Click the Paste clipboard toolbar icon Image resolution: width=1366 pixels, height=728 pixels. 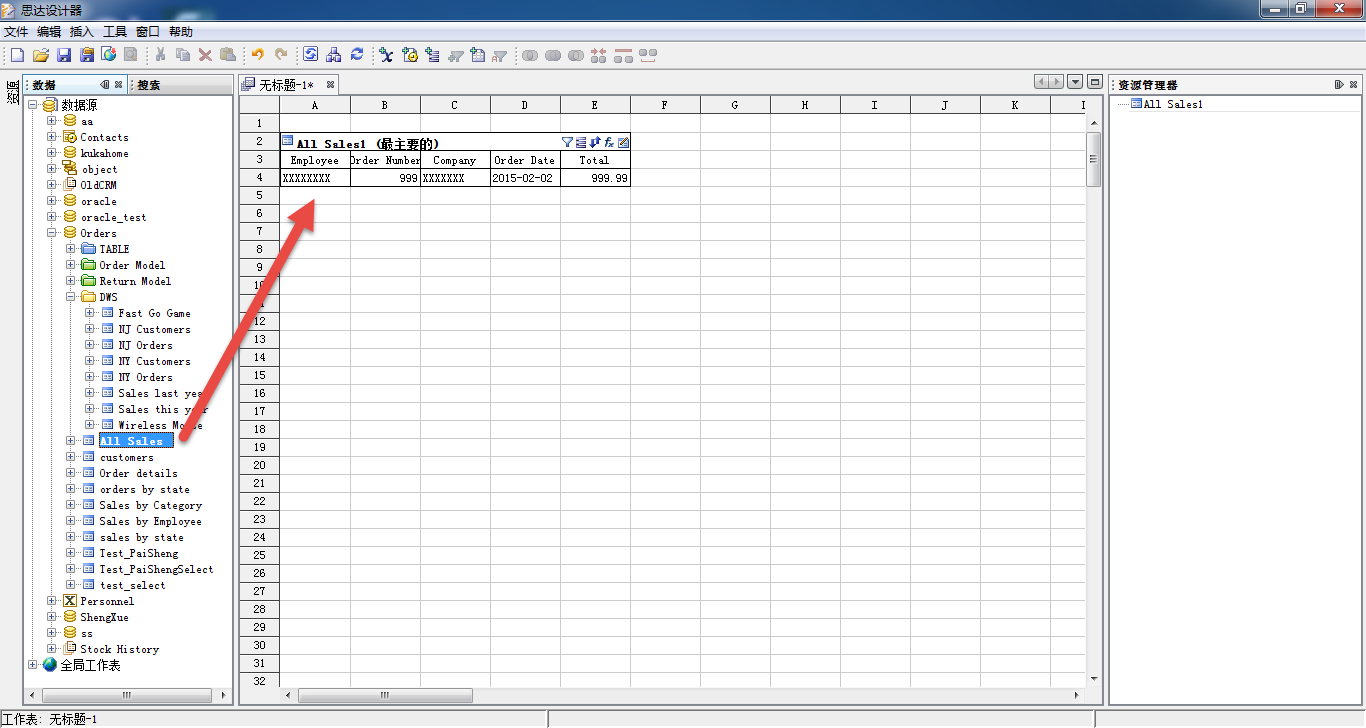coord(228,56)
